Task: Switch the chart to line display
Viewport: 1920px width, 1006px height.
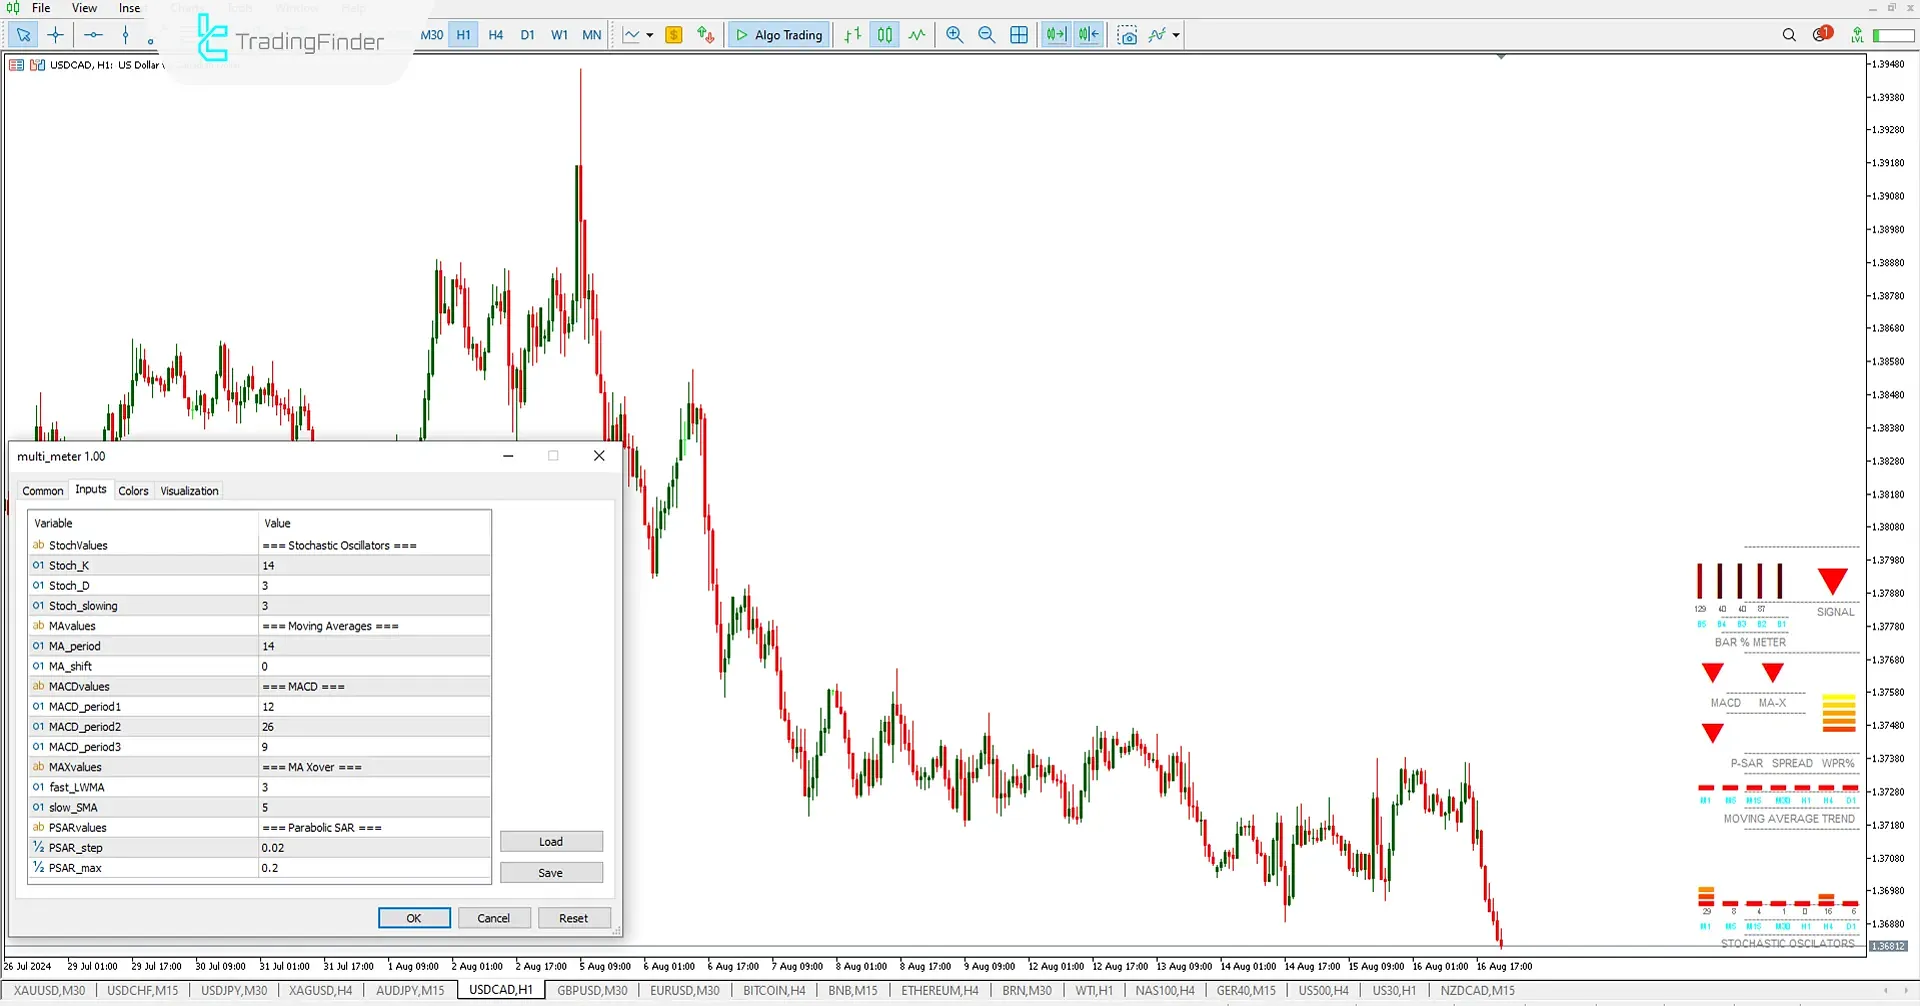Action: [917, 34]
